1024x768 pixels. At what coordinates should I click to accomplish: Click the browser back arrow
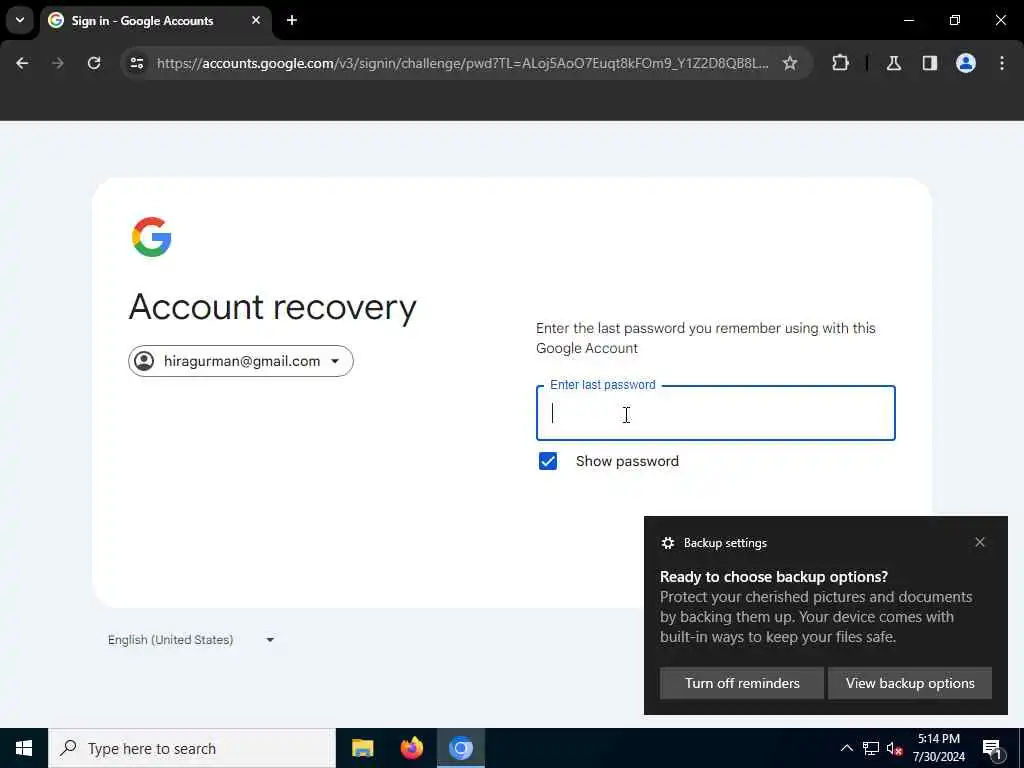22,63
